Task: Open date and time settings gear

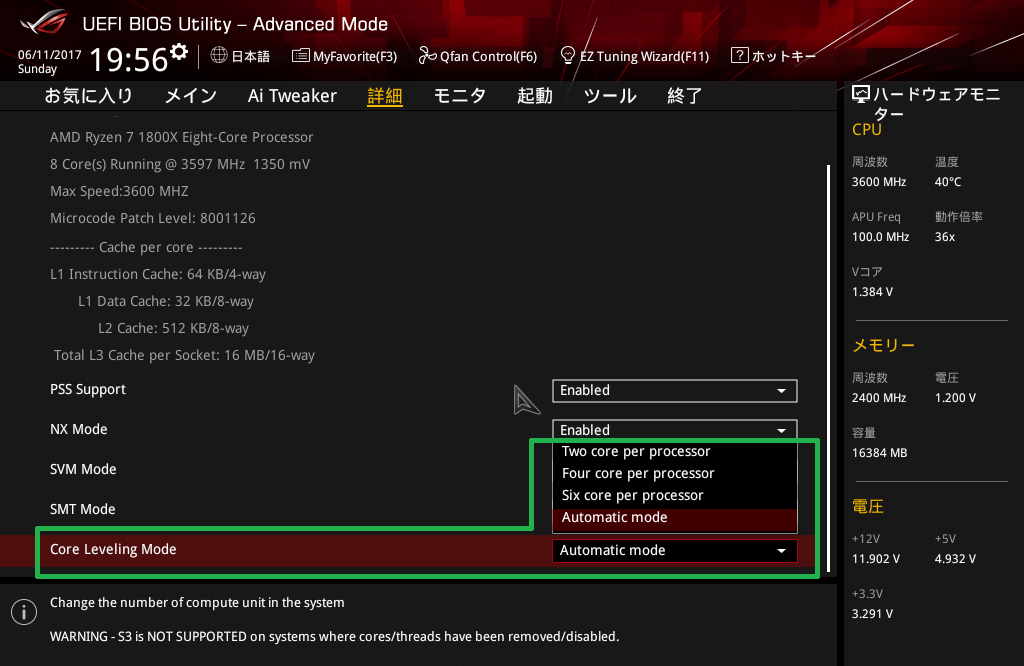Action: pos(179,52)
